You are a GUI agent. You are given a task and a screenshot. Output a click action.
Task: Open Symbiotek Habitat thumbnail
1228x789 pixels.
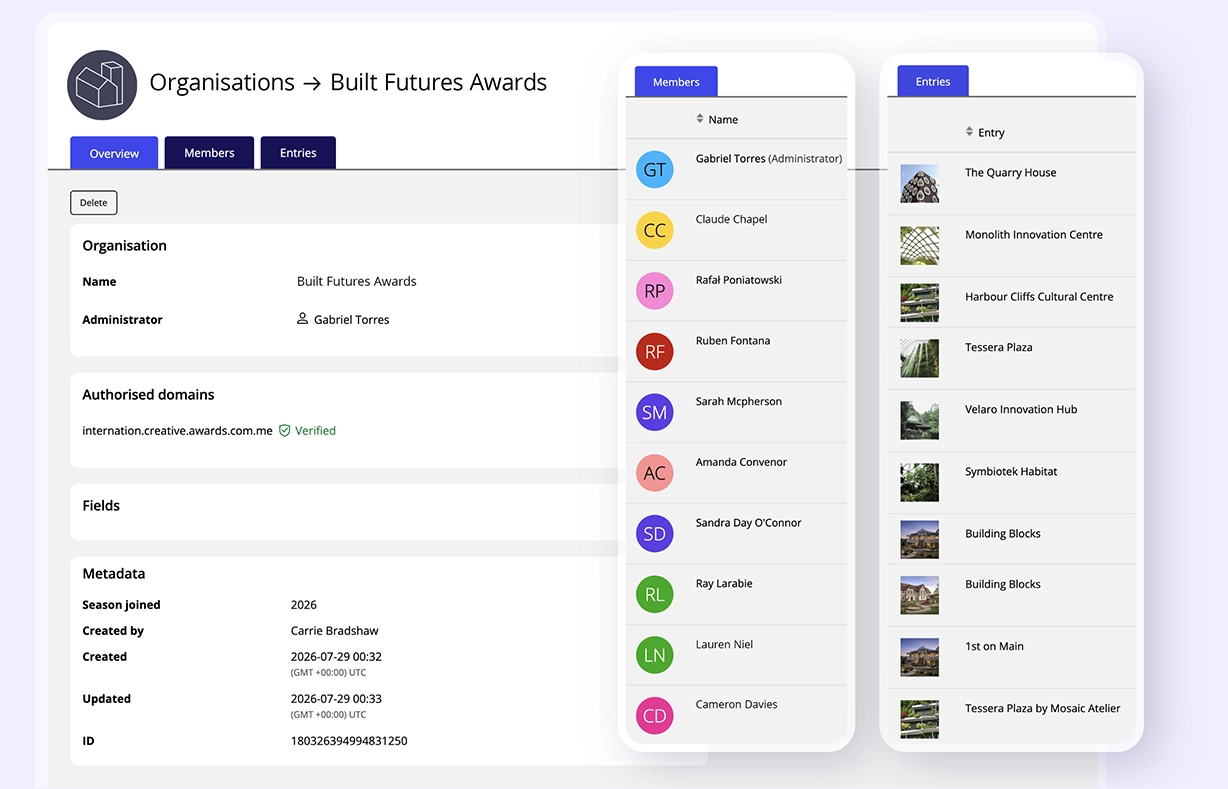[x=919, y=483]
